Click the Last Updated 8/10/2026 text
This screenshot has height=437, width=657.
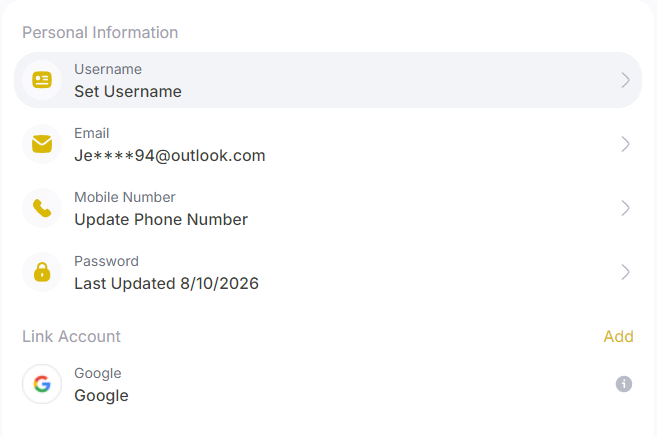(x=166, y=284)
